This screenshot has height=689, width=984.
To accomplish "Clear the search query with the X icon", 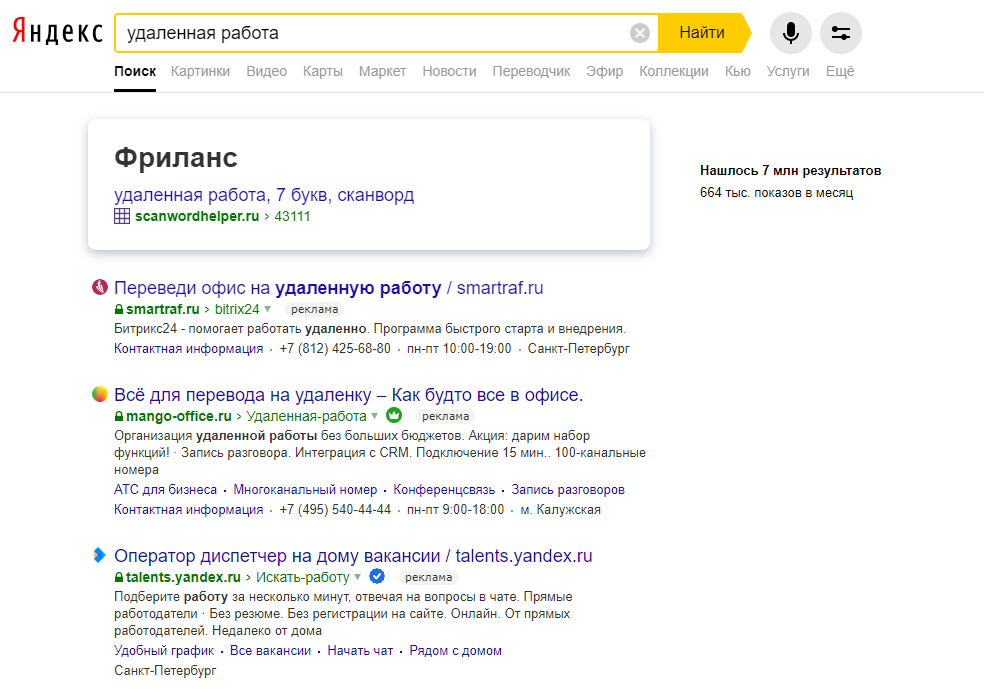I will (639, 33).
